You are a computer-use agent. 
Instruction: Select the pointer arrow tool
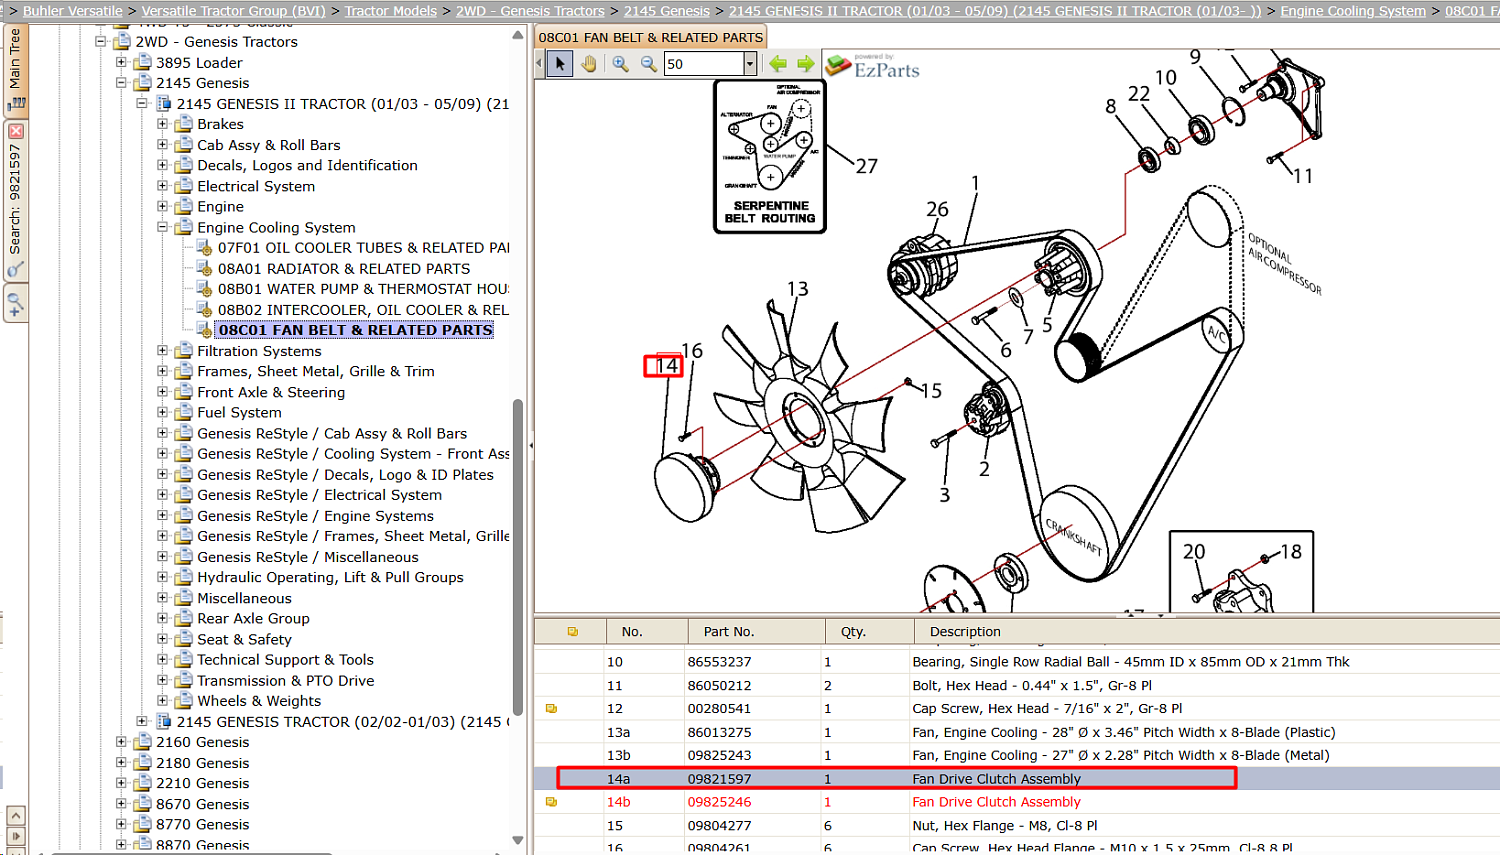pos(560,64)
